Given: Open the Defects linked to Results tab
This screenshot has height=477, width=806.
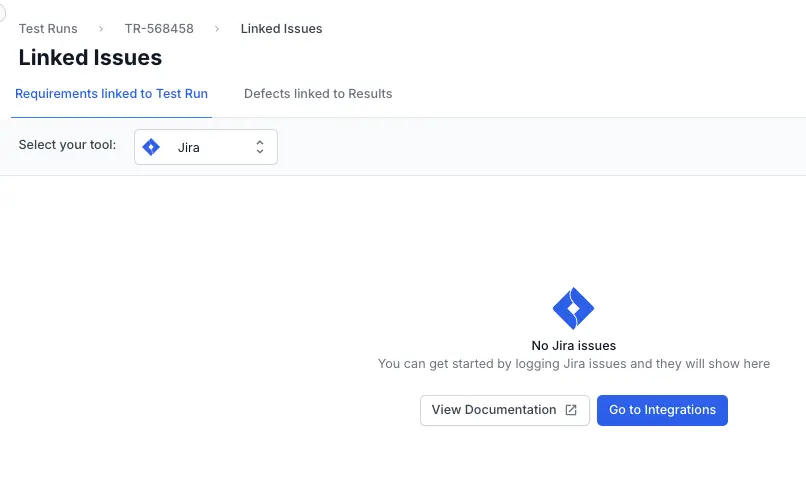Looking at the screenshot, I should point(318,94).
